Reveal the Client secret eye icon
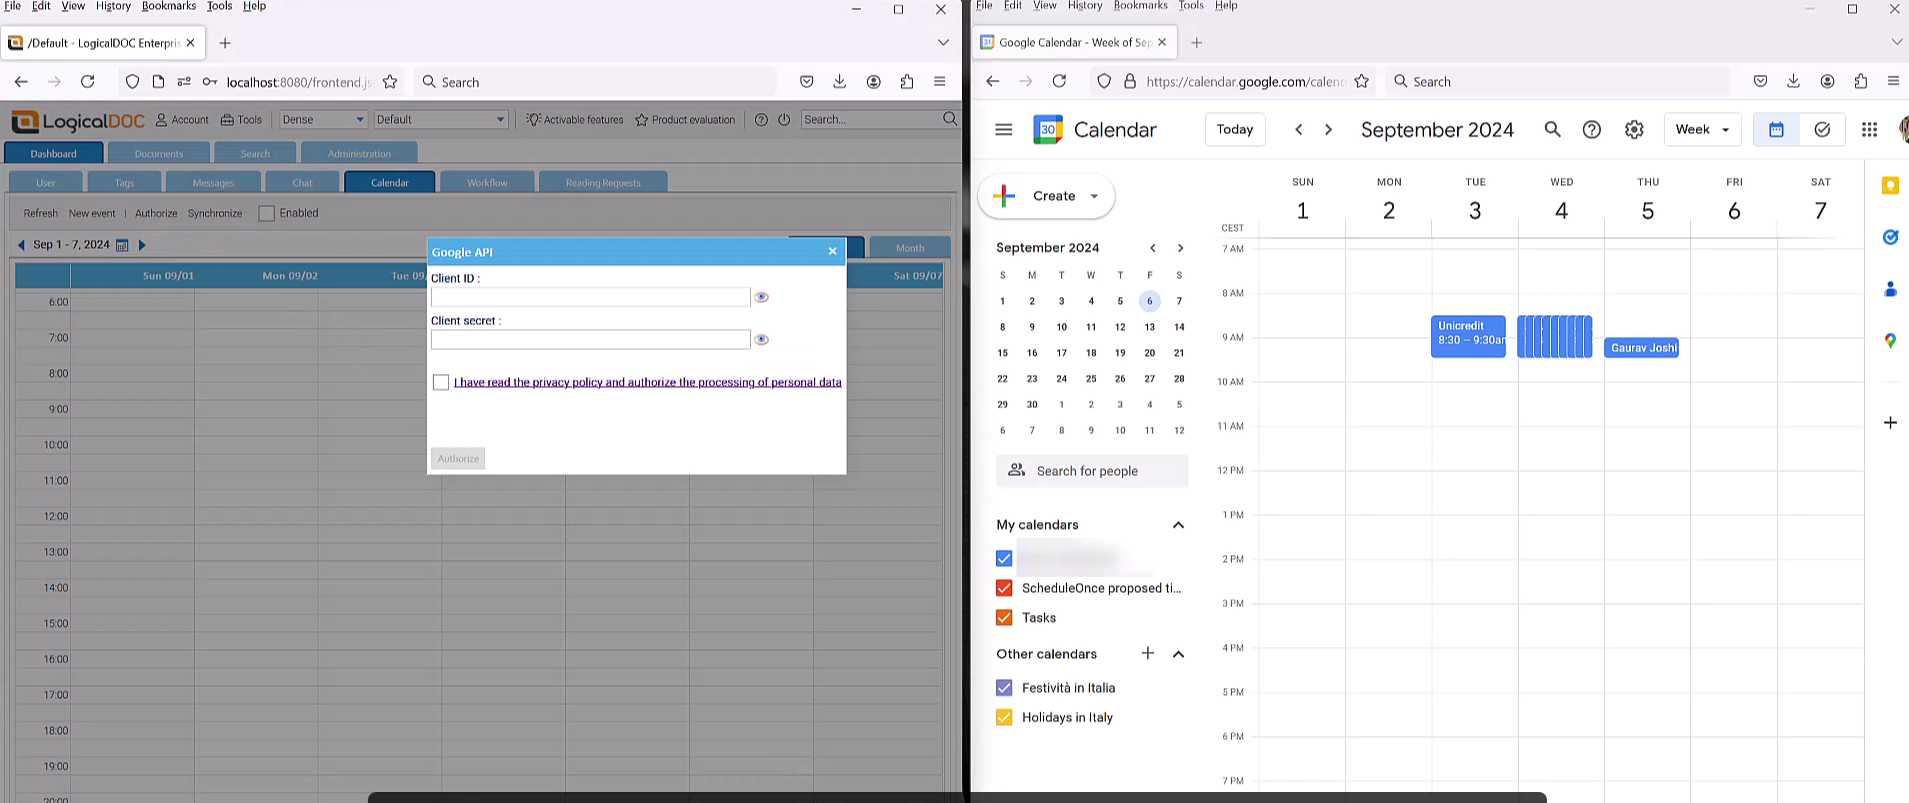The image size is (1909, 803). 762,340
